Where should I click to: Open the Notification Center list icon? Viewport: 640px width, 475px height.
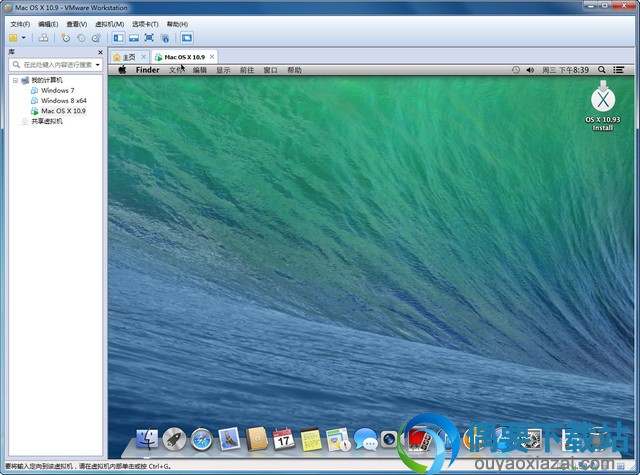pos(618,70)
